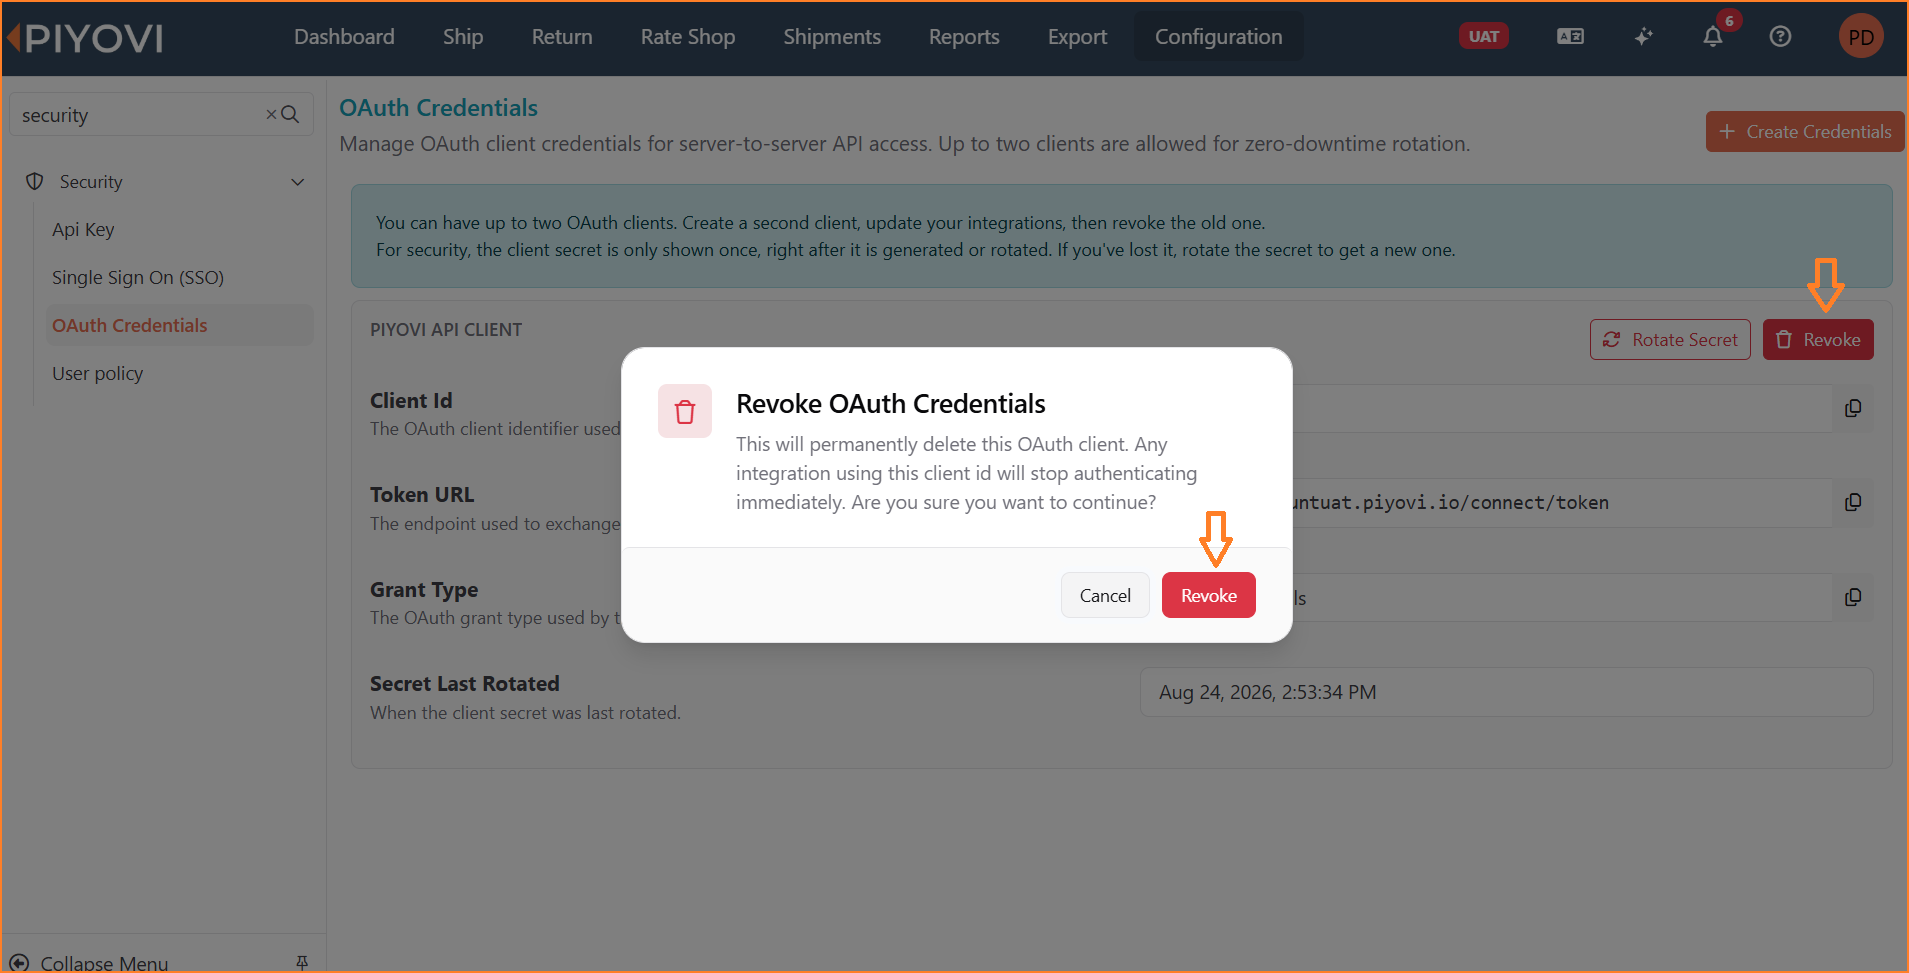Viewport: 1909px width, 973px height.
Task: Clear the security search text
Action: (271, 115)
